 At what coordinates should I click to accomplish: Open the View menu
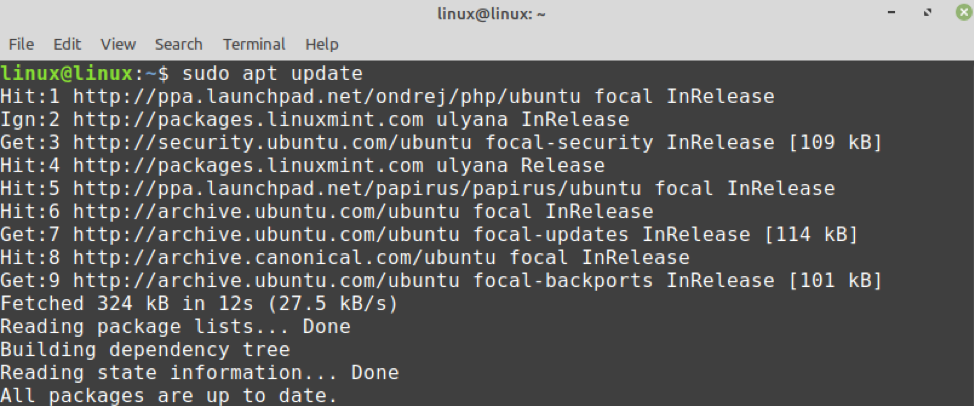tap(118, 44)
